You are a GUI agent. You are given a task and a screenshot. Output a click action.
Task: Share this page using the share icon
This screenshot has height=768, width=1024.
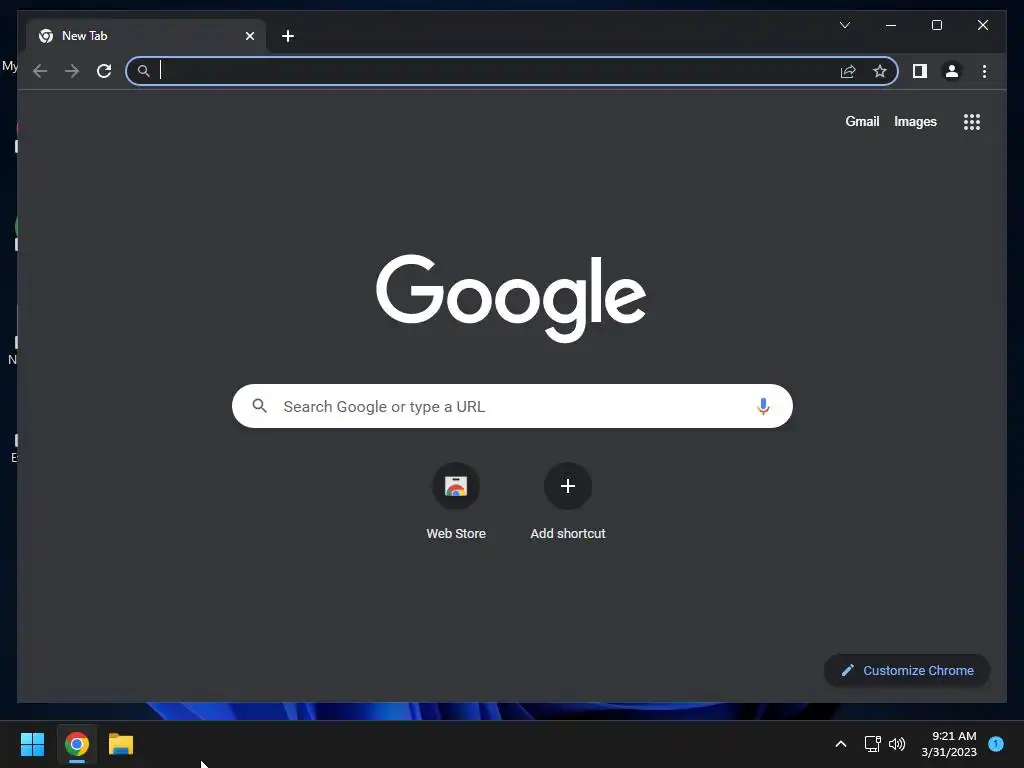pos(848,71)
